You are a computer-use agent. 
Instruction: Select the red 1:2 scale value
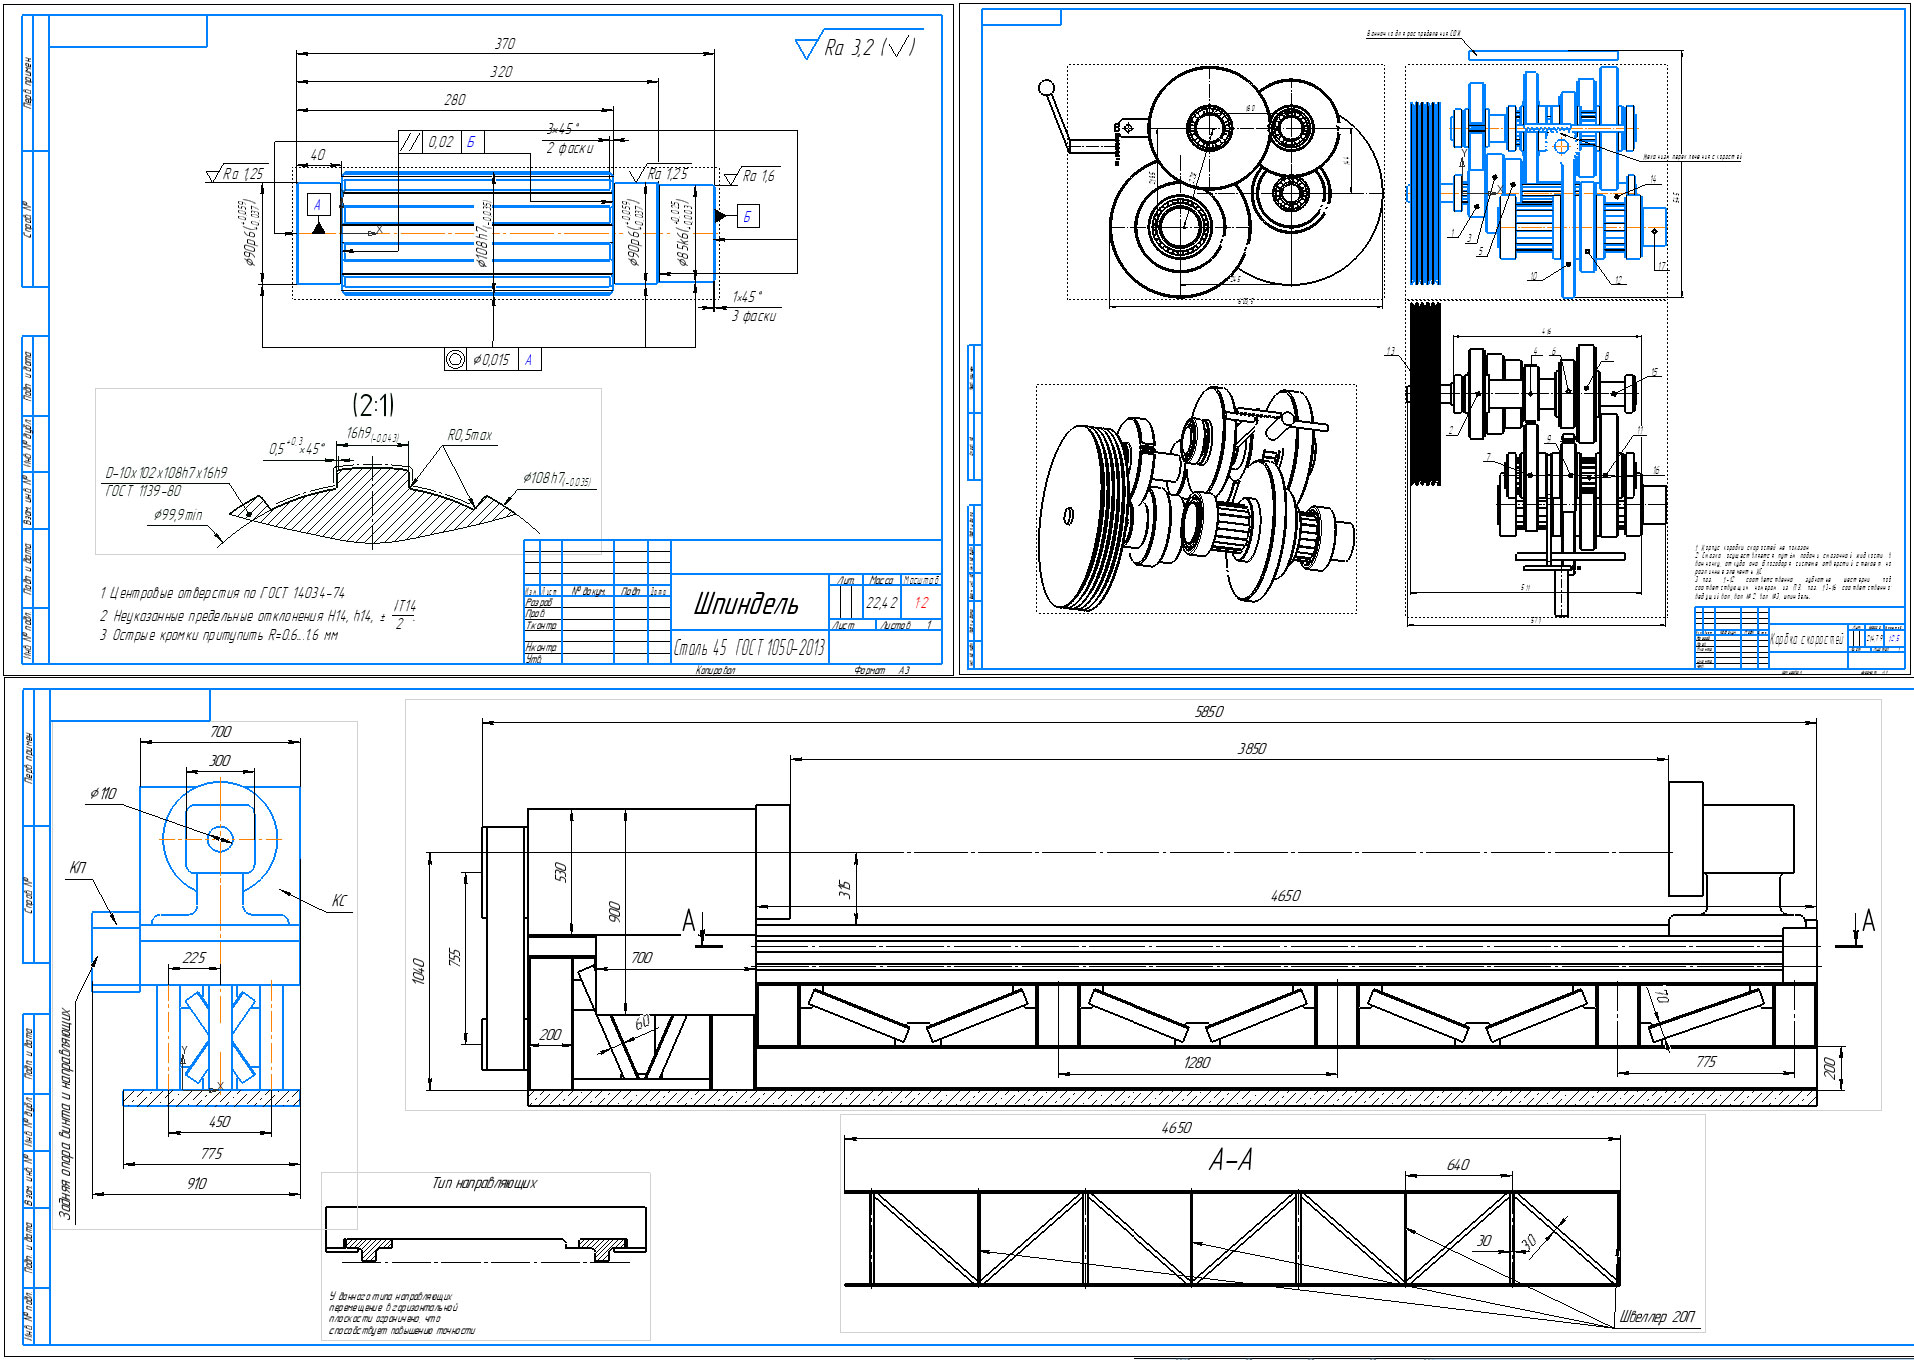pos(921,603)
